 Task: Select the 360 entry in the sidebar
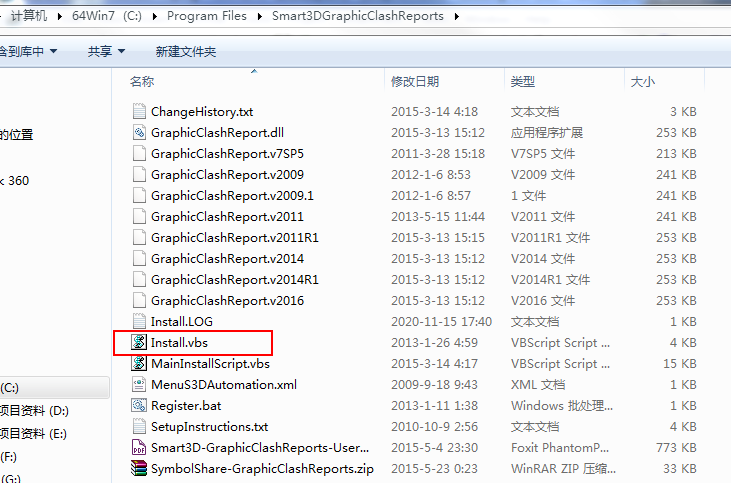(15, 181)
